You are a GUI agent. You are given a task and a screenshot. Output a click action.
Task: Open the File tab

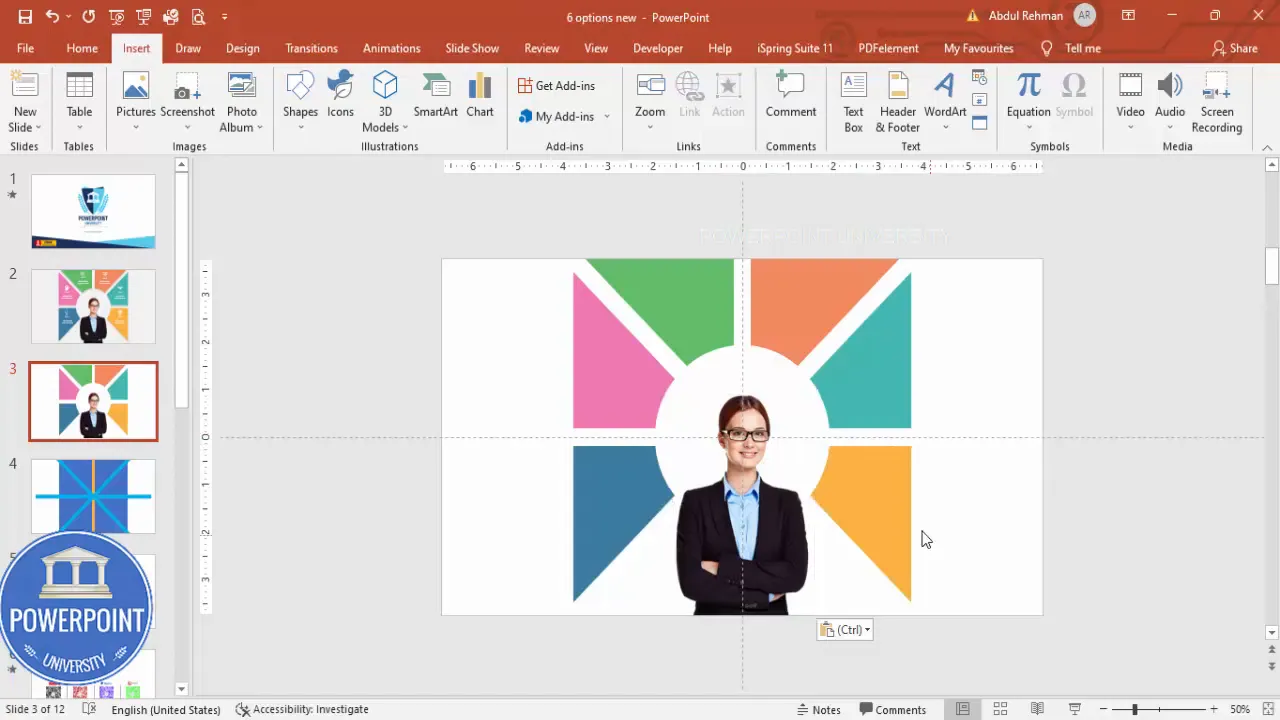click(25, 48)
